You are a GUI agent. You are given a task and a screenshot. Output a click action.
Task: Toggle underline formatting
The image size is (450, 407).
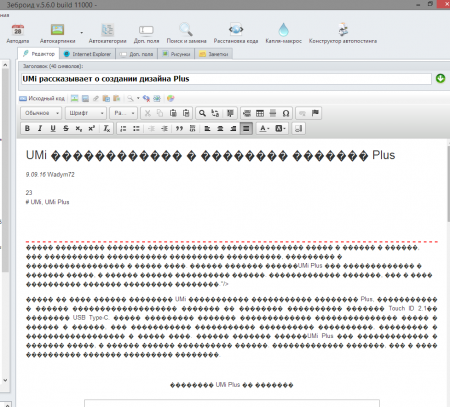point(53,129)
